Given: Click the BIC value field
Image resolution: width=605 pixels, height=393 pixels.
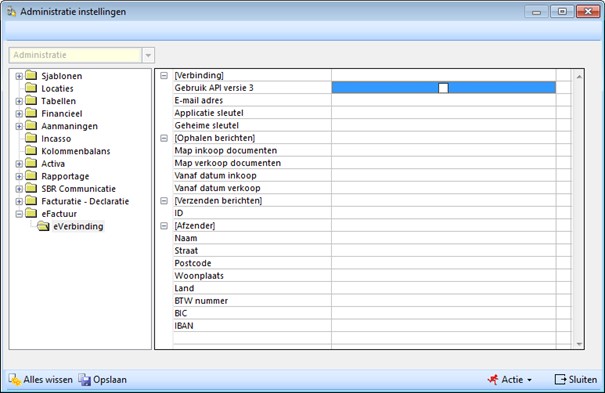Looking at the screenshot, I should (x=444, y=313).
